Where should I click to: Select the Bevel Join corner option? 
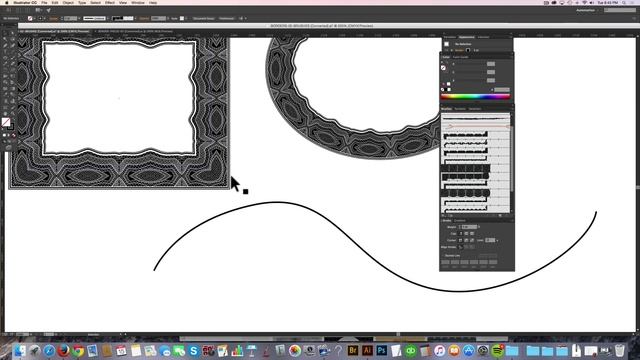click(472, 240)
